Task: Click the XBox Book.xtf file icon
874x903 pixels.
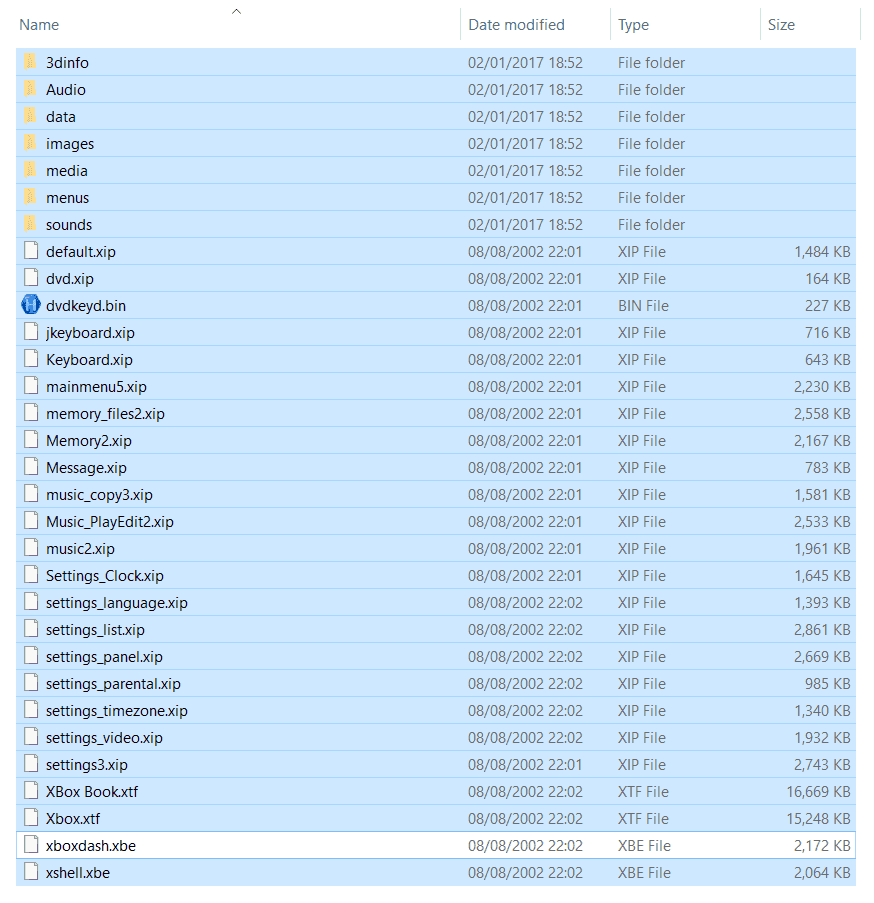Action: 31,791
